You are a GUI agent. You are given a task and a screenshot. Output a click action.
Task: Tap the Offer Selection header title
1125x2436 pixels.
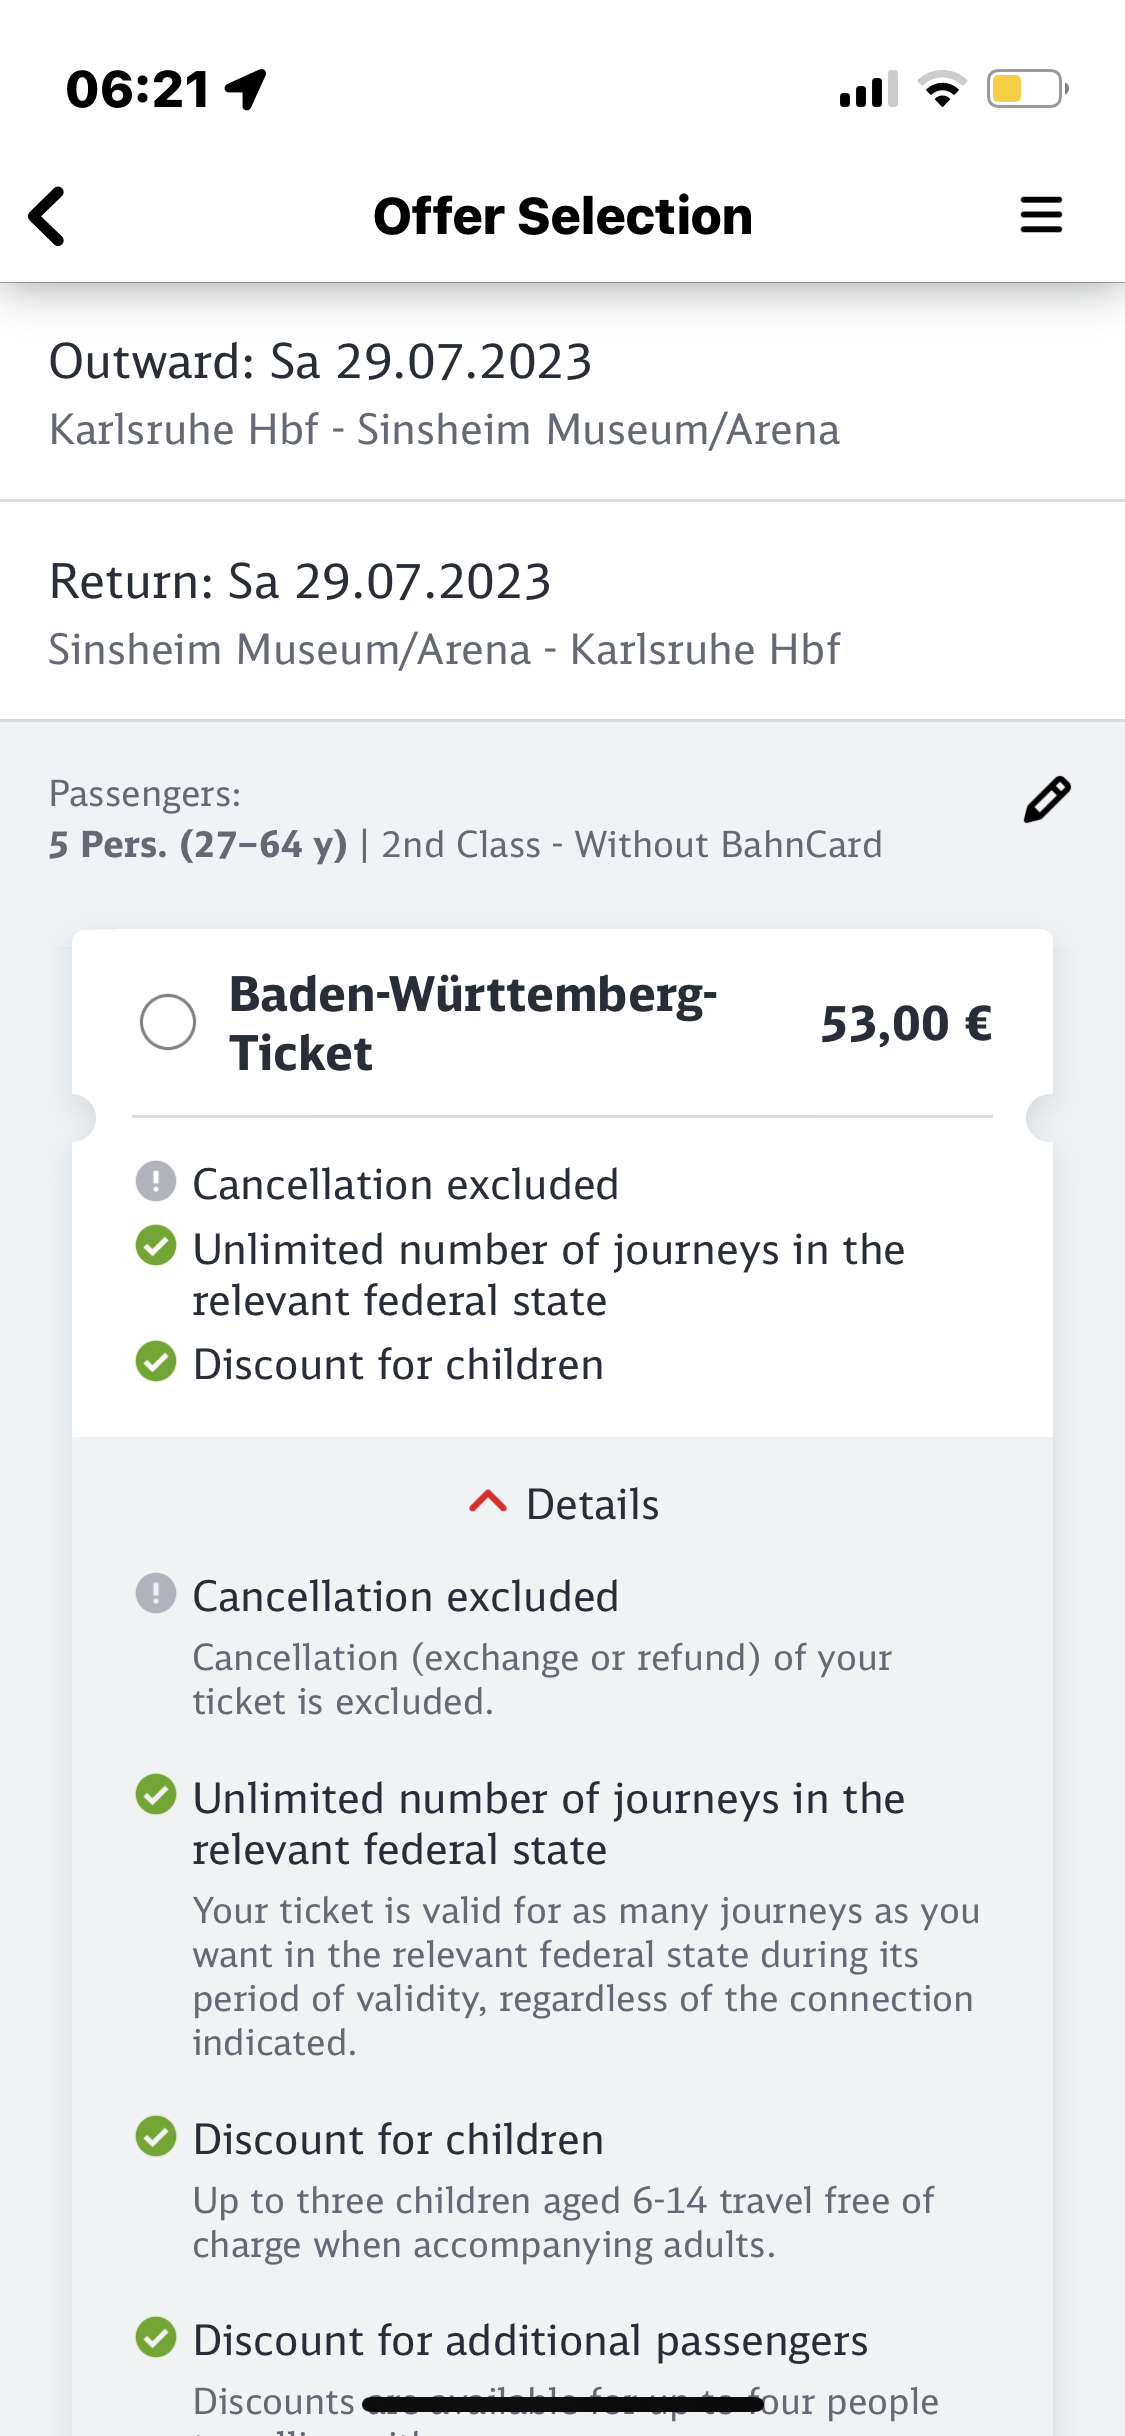click(x=563, y=216)
